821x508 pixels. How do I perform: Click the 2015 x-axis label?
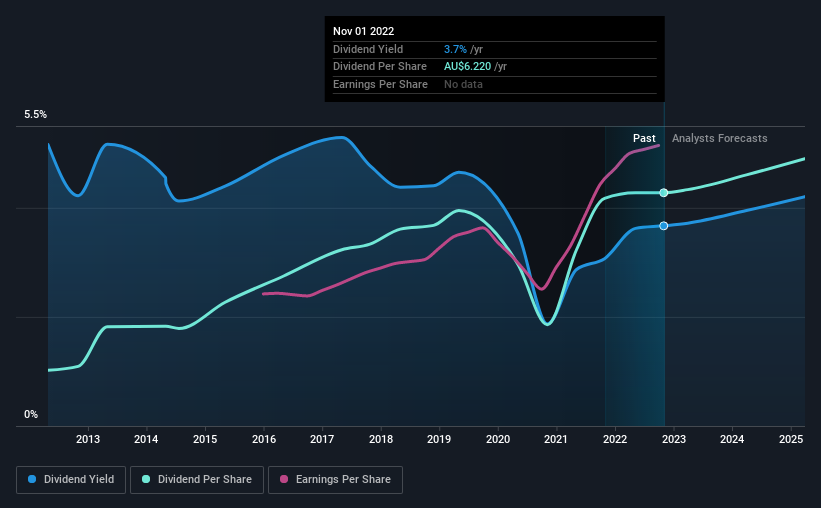[205, 439]
